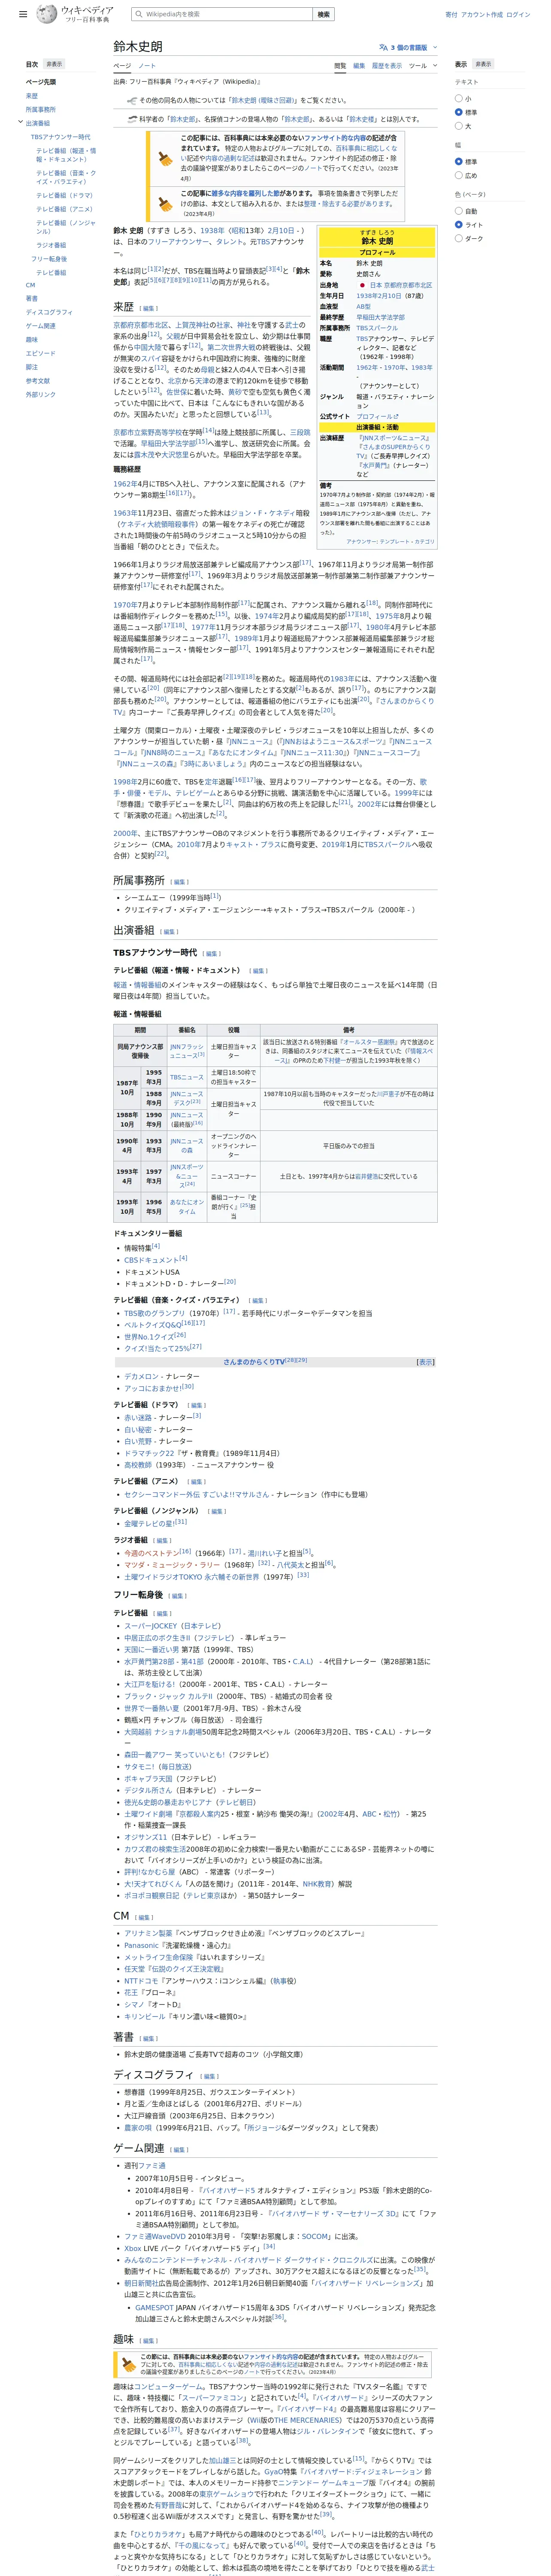Screen dimensions: 551x2576
Task: Open the 早稲田大学法学部 link in infobox
Action: point(380,317)
